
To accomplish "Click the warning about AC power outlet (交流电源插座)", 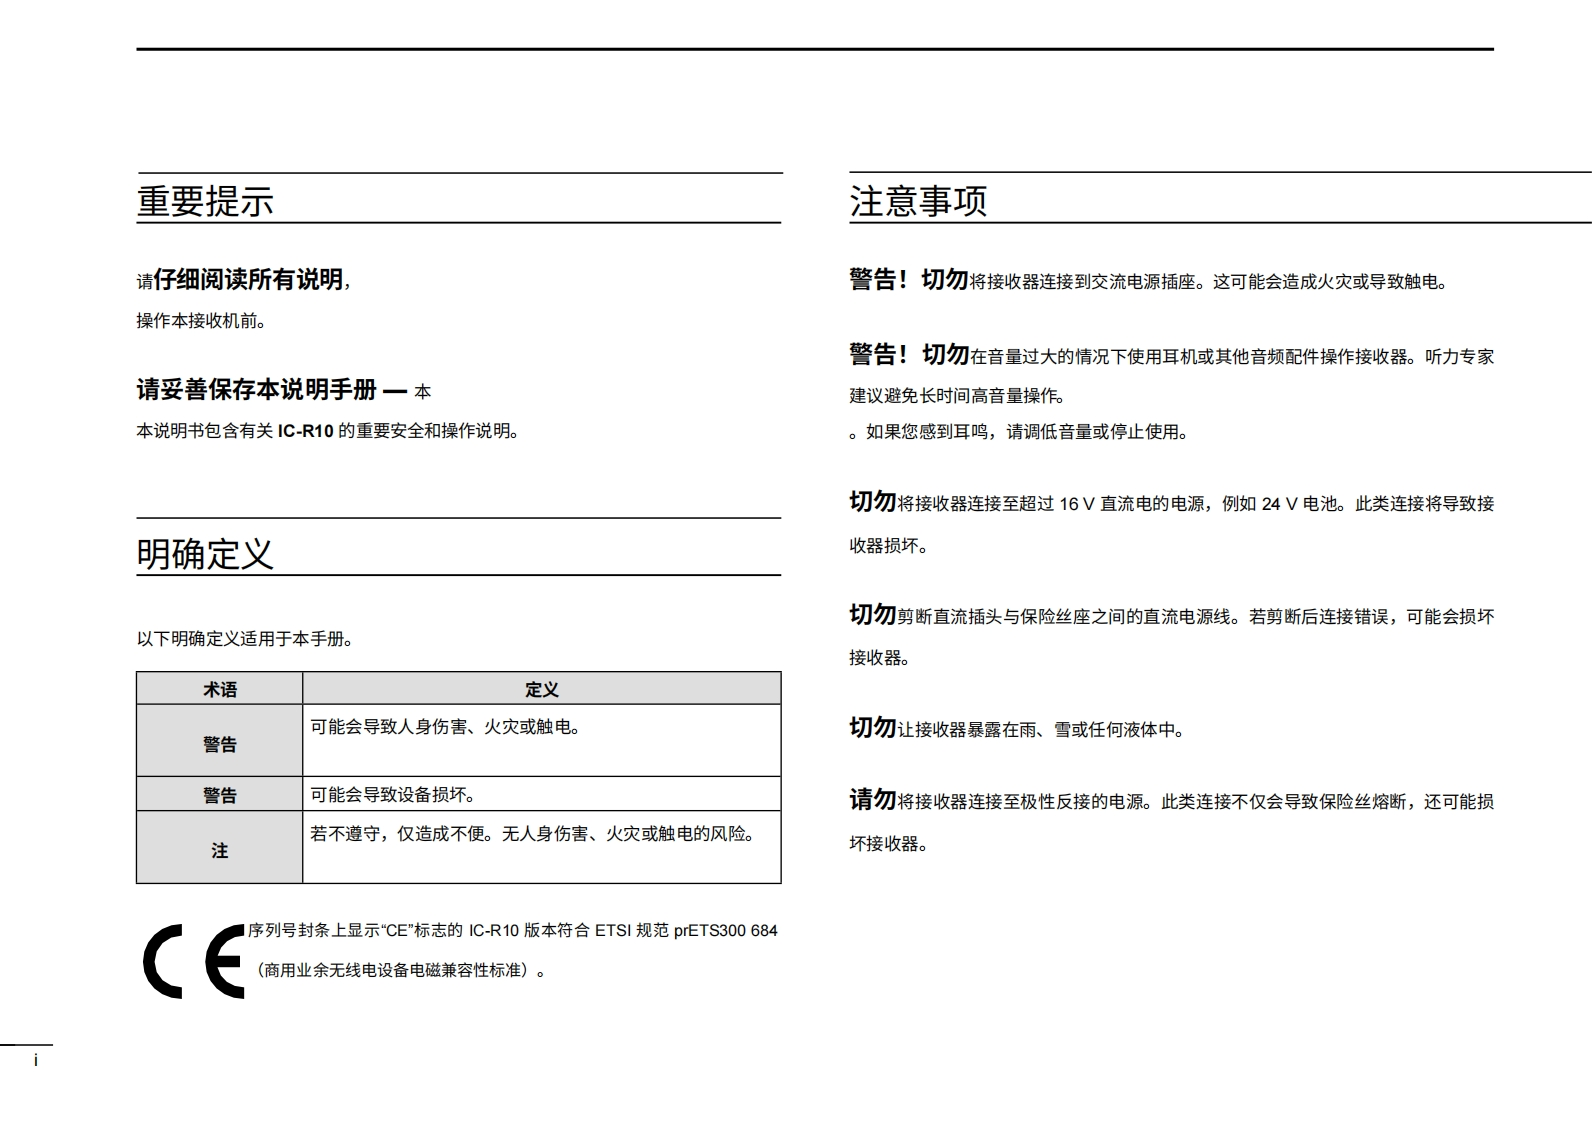I will [1150, 281].
